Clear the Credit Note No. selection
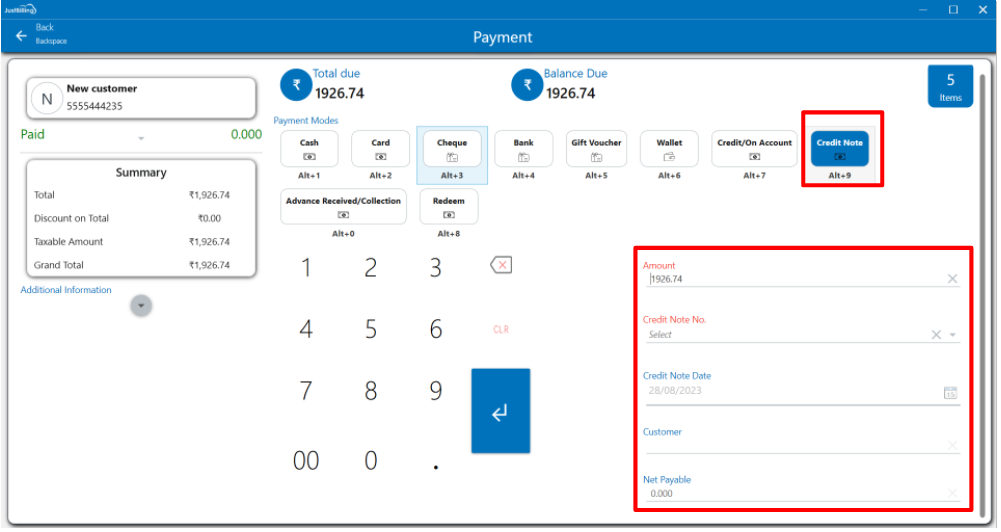The width and height of the screenshot is (1001, 532). 936,335
